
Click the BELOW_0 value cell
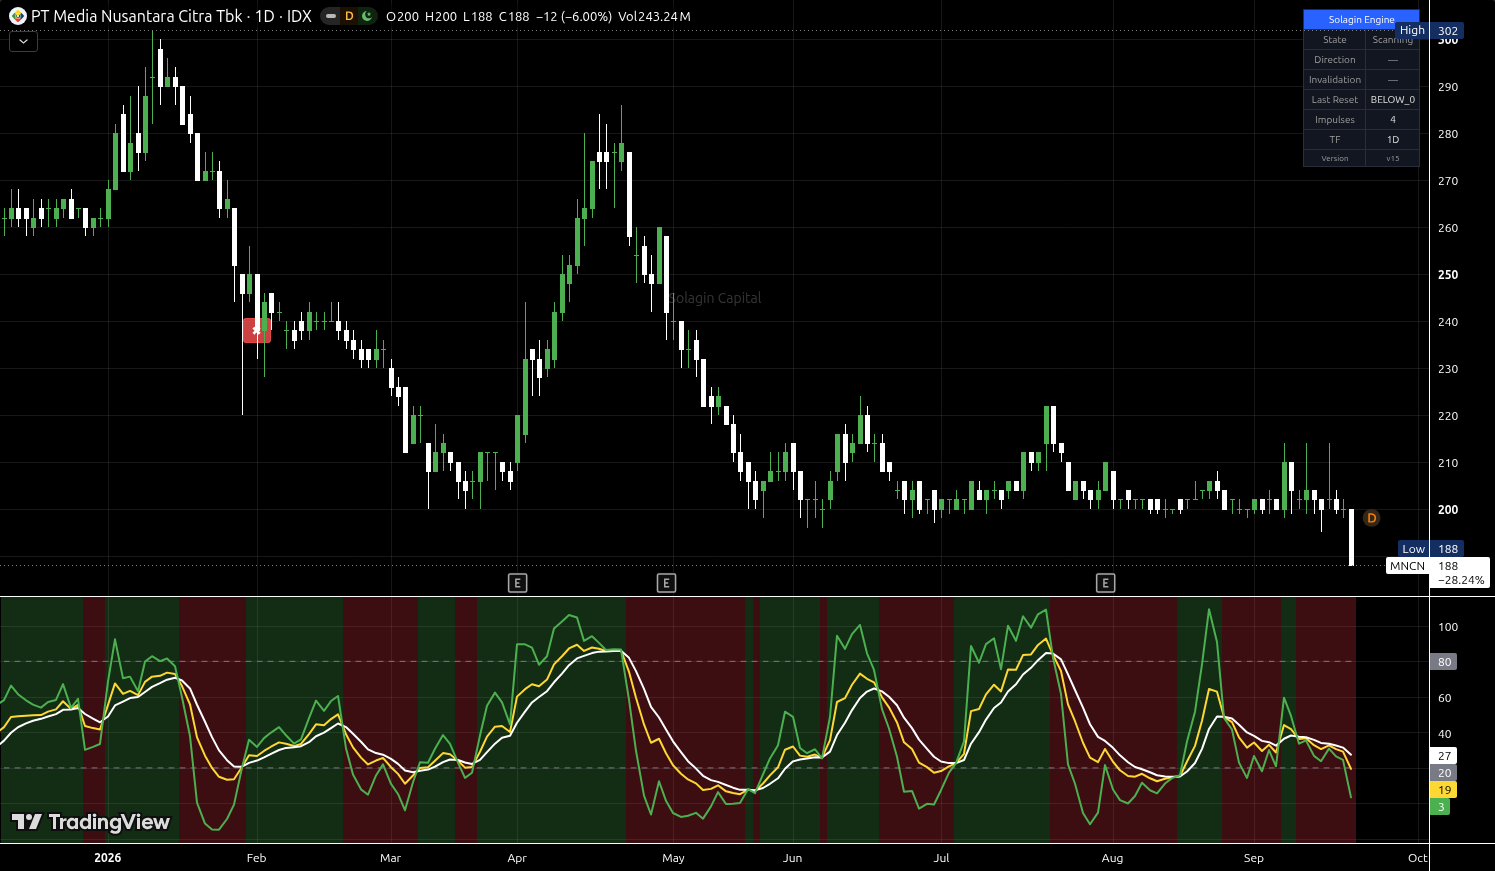1392,100
